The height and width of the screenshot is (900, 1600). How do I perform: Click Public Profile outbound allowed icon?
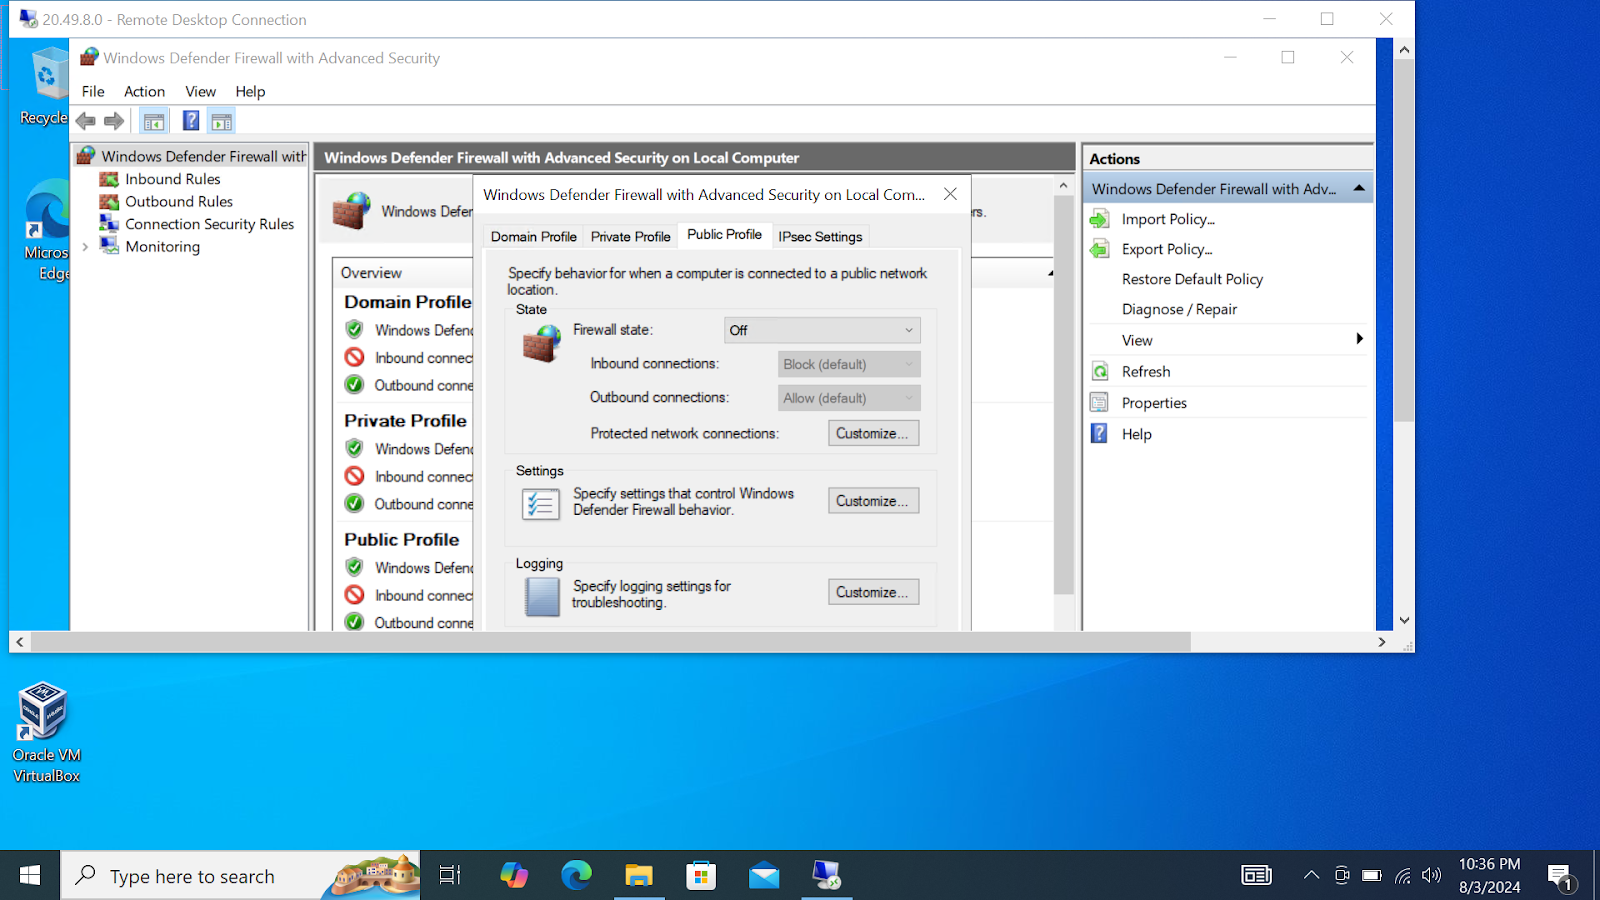pos(354,621)
